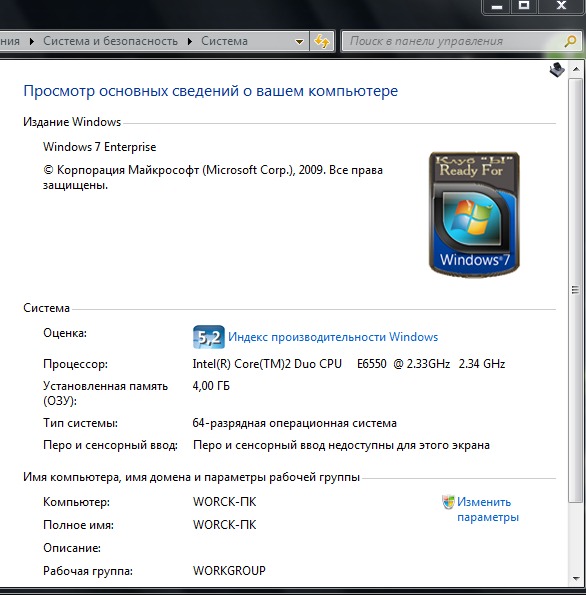Click the Оценка: label
This screenshot has width=586, height=595.
point(65,333)
